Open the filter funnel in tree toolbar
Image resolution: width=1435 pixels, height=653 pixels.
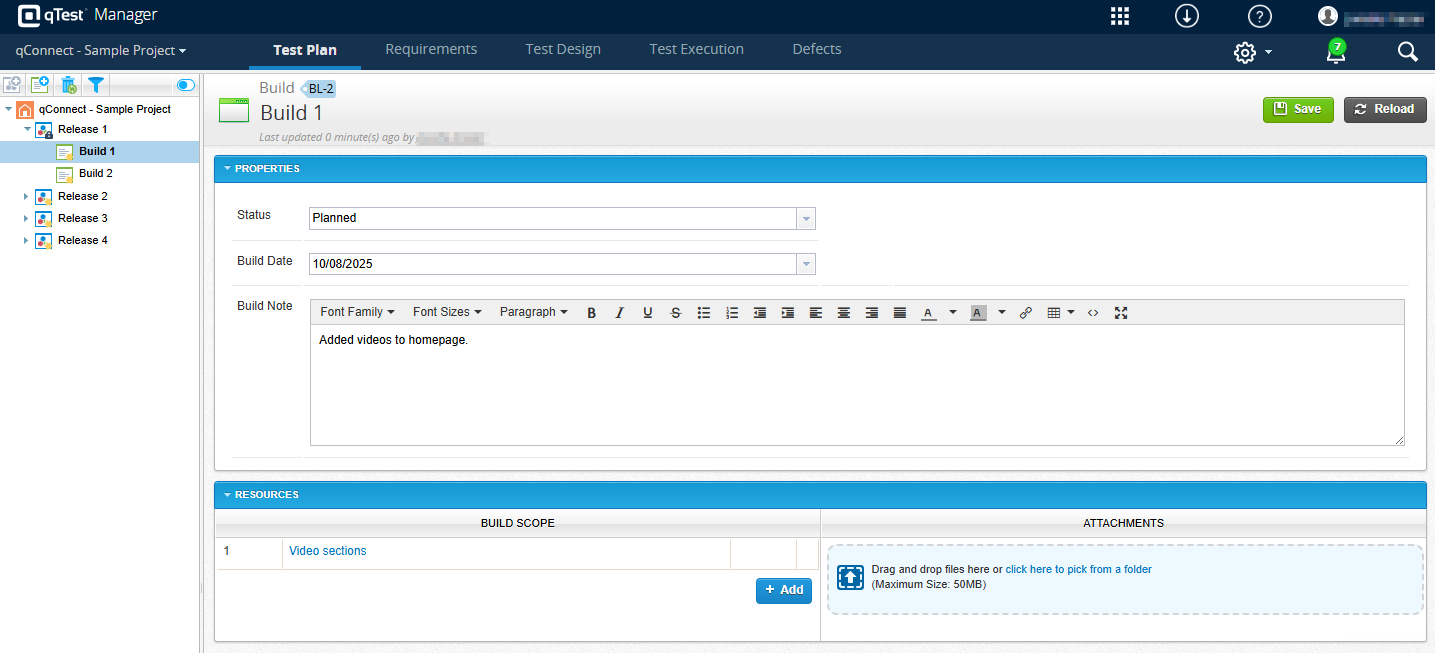coord(95,85)
